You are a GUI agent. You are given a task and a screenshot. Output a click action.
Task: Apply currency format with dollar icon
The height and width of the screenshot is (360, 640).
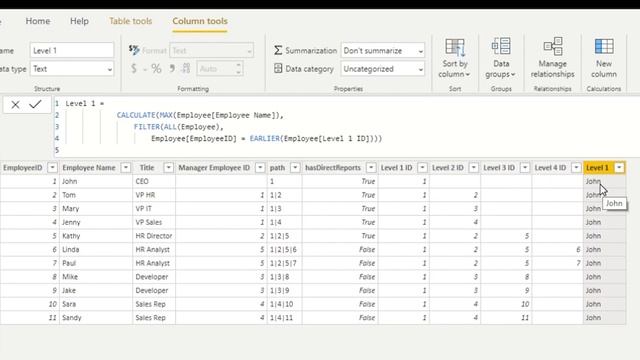133,69
